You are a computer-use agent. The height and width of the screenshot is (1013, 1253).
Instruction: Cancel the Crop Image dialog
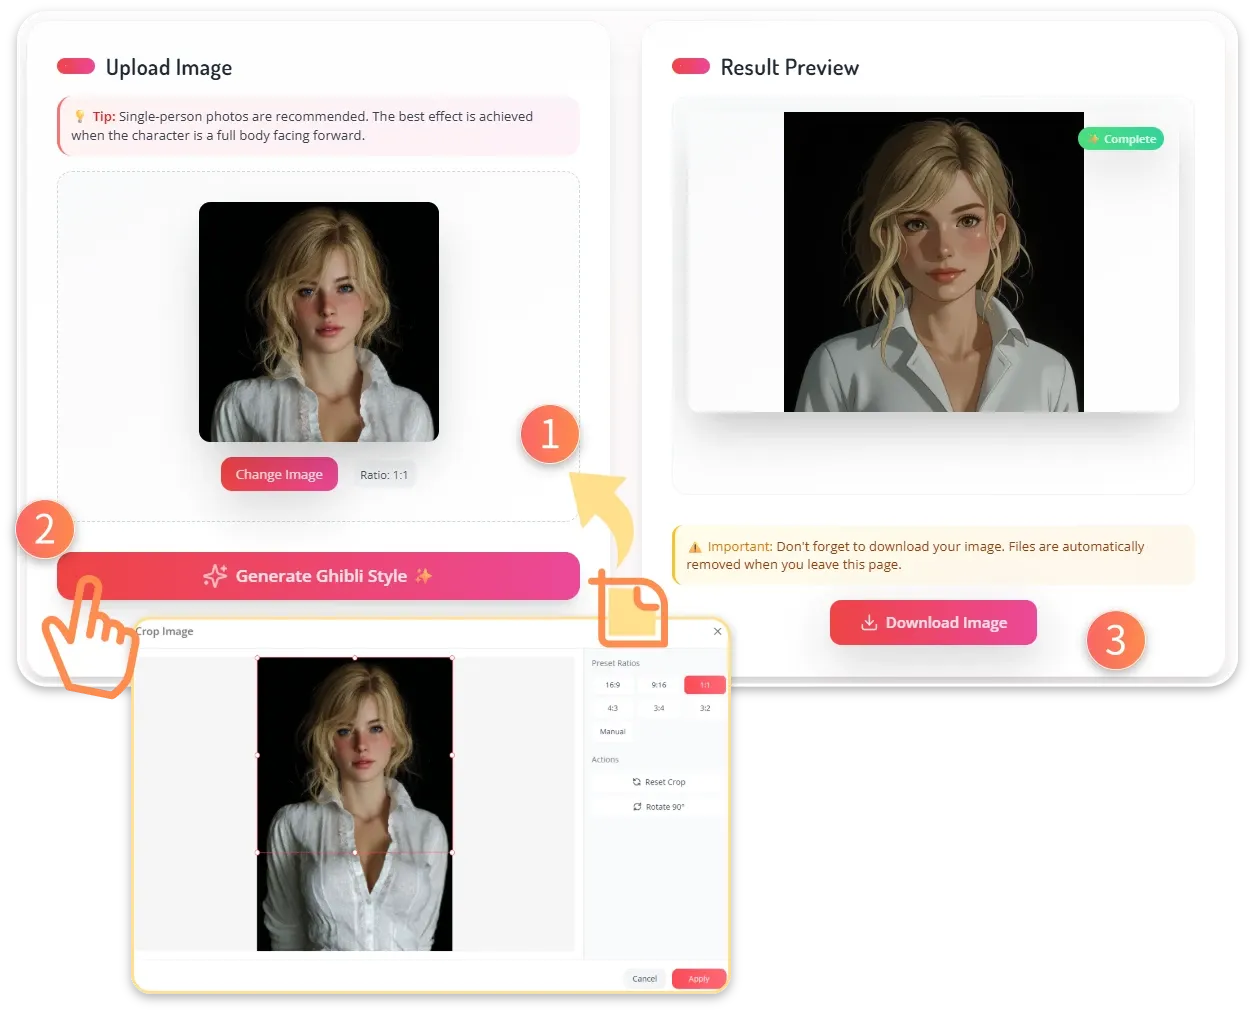pos(645,979)
